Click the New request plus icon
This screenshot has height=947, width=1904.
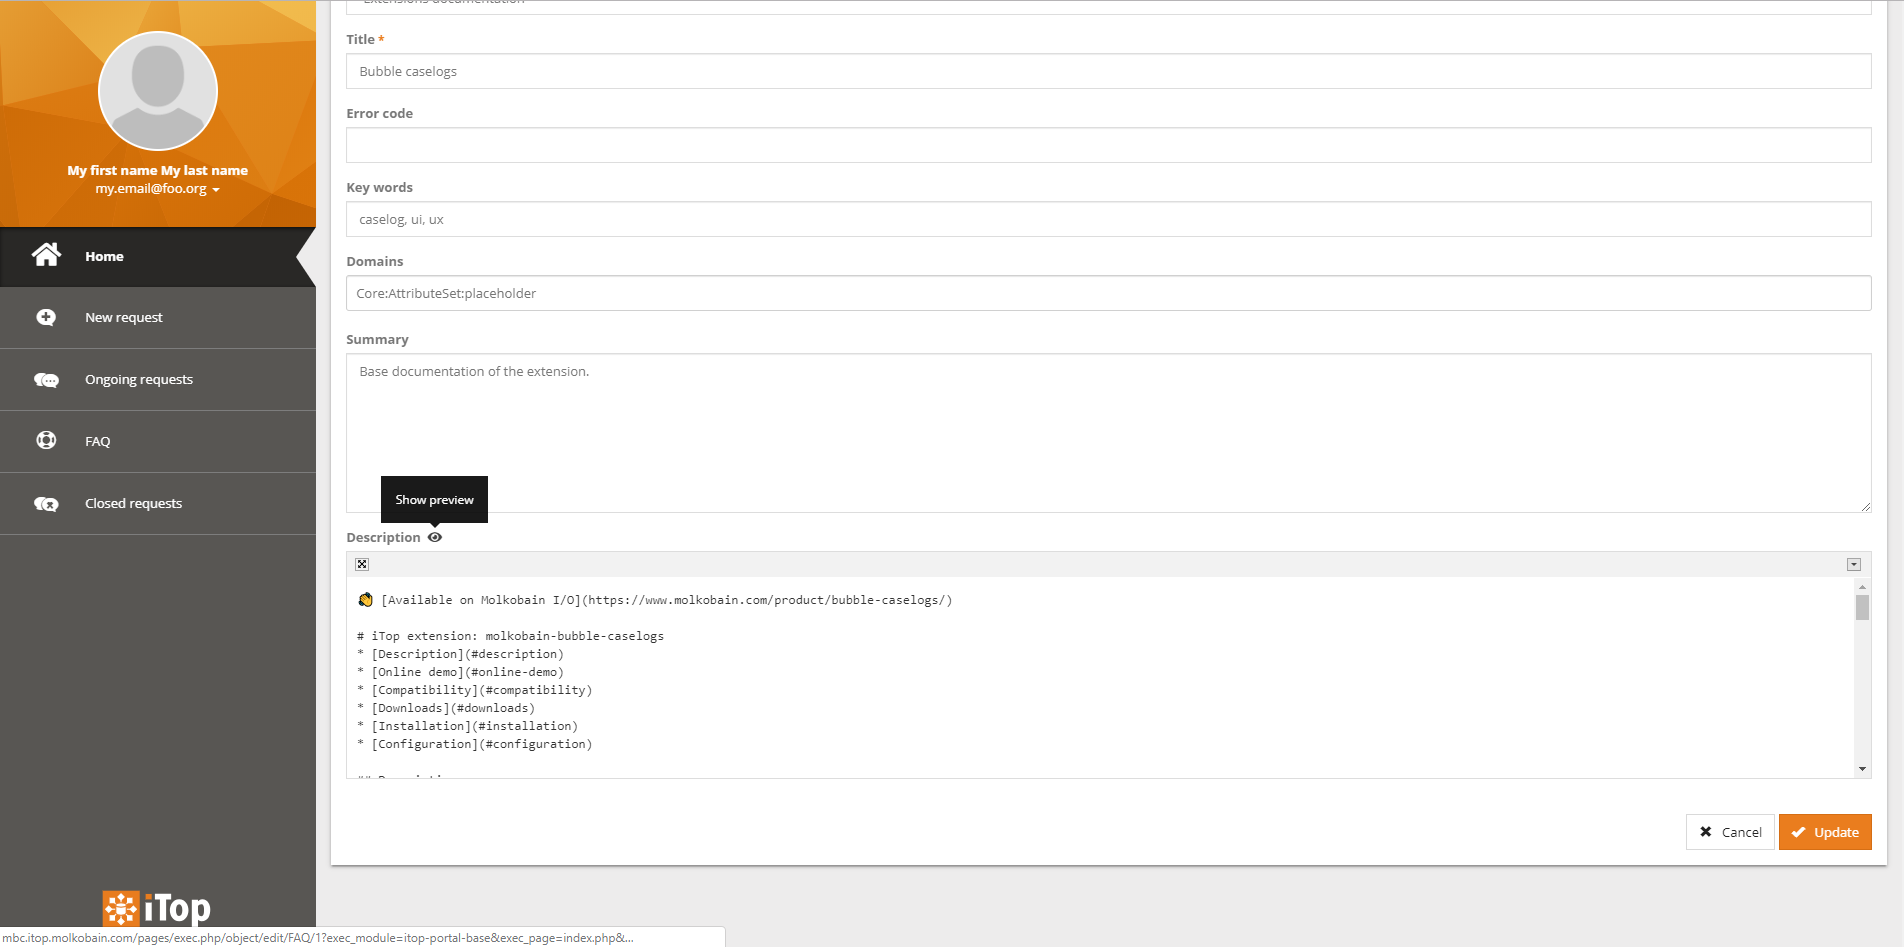pyautogui.click(x=46, y=317)
